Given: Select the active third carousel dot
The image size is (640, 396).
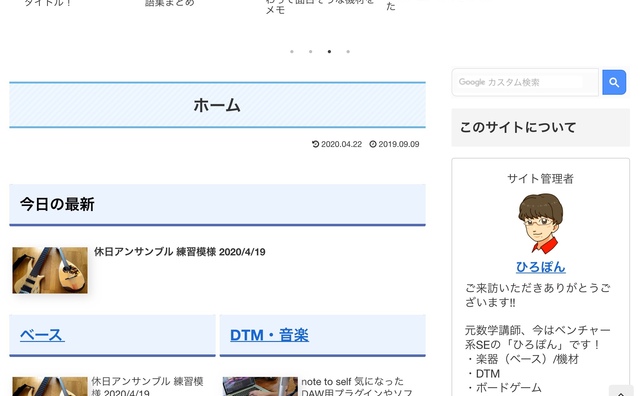Looking at the screenshot, I should (x=329, y=51).
